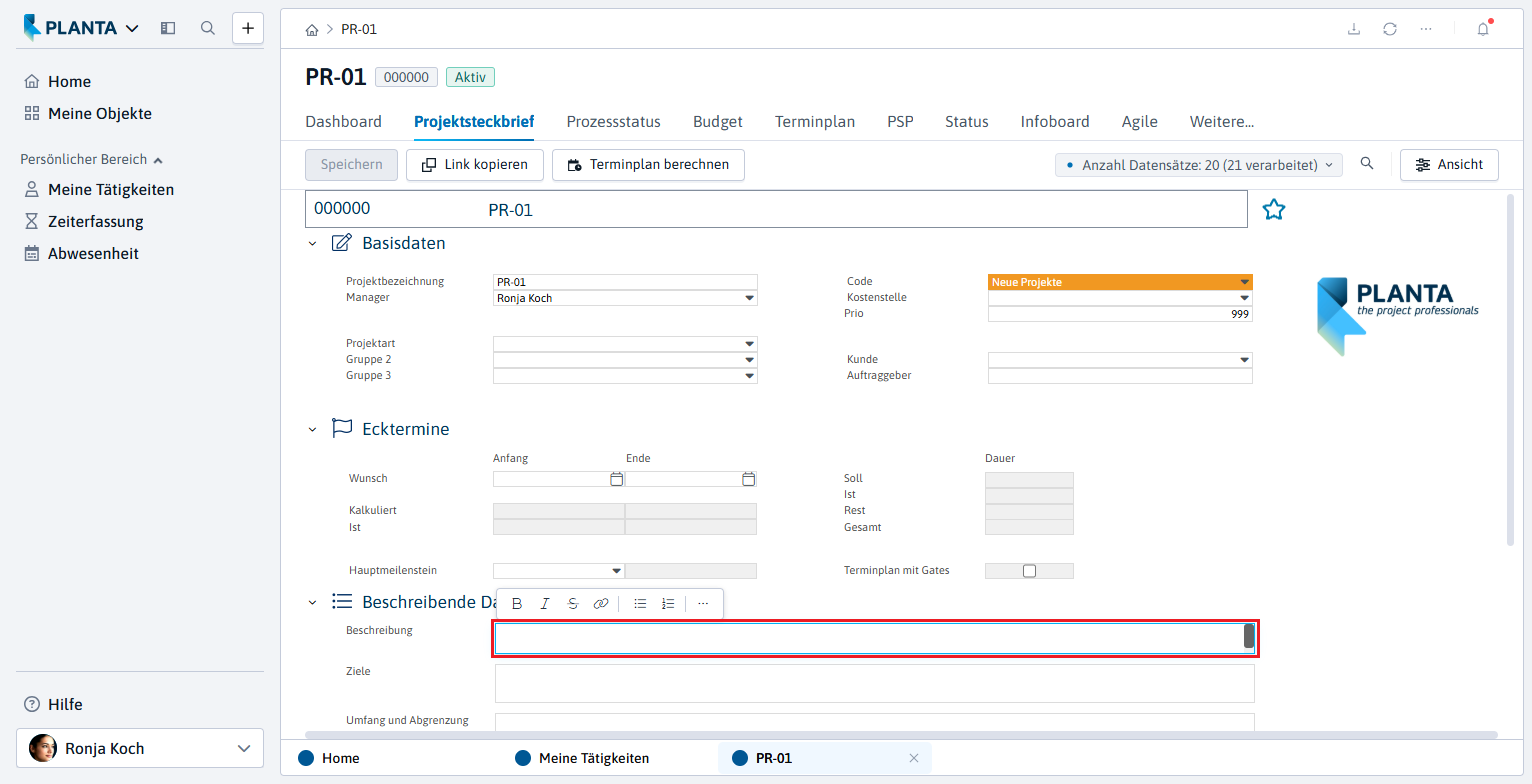Insert link using chain icon
The image size is (1532, 784).
(x=601, y=604)
